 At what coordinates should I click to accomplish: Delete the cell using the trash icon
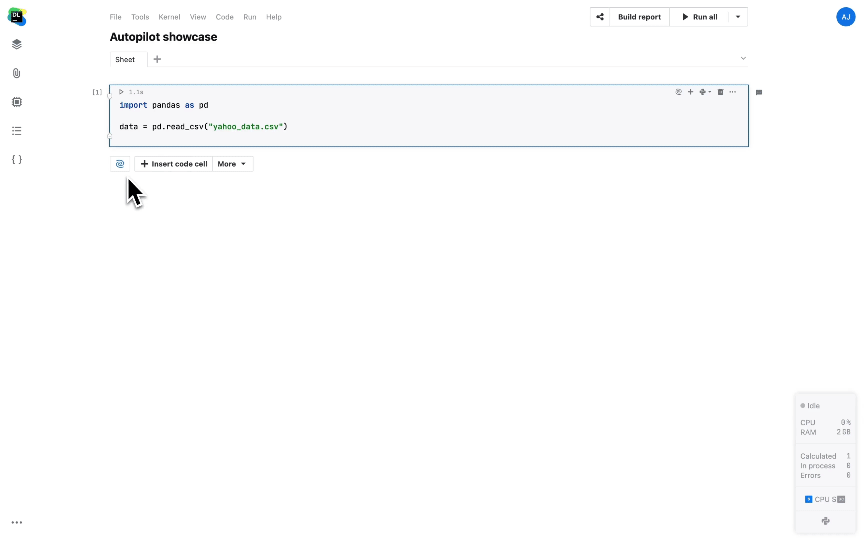tap(720, 92)
